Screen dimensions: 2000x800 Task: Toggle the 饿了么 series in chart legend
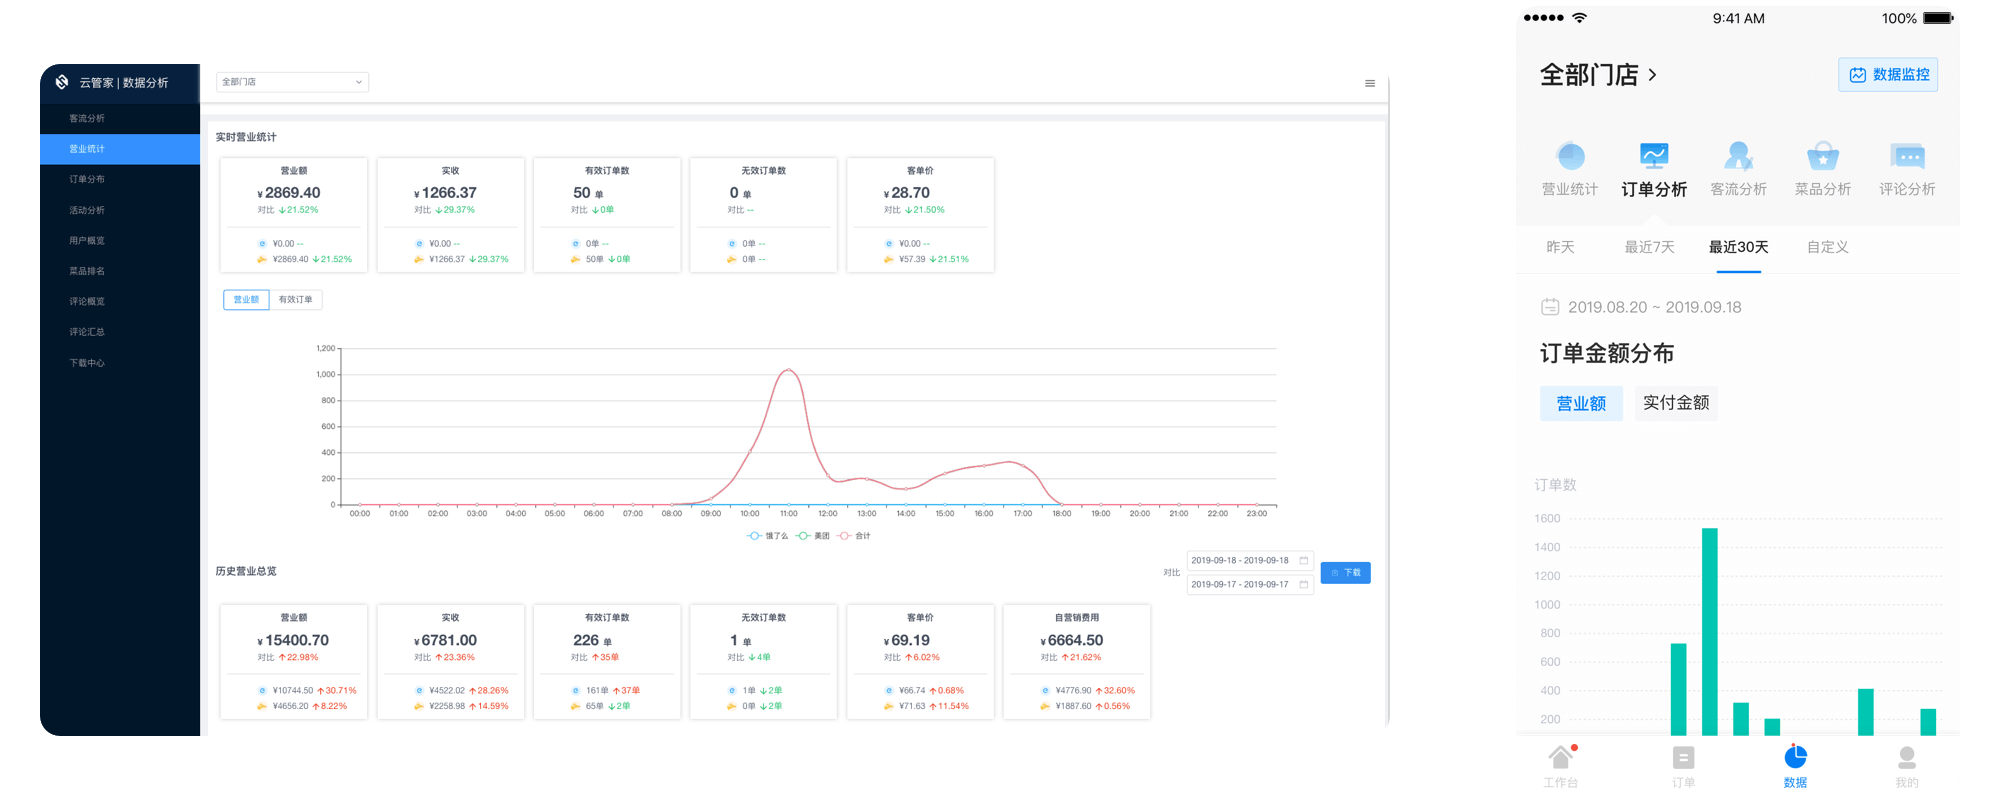767,536
